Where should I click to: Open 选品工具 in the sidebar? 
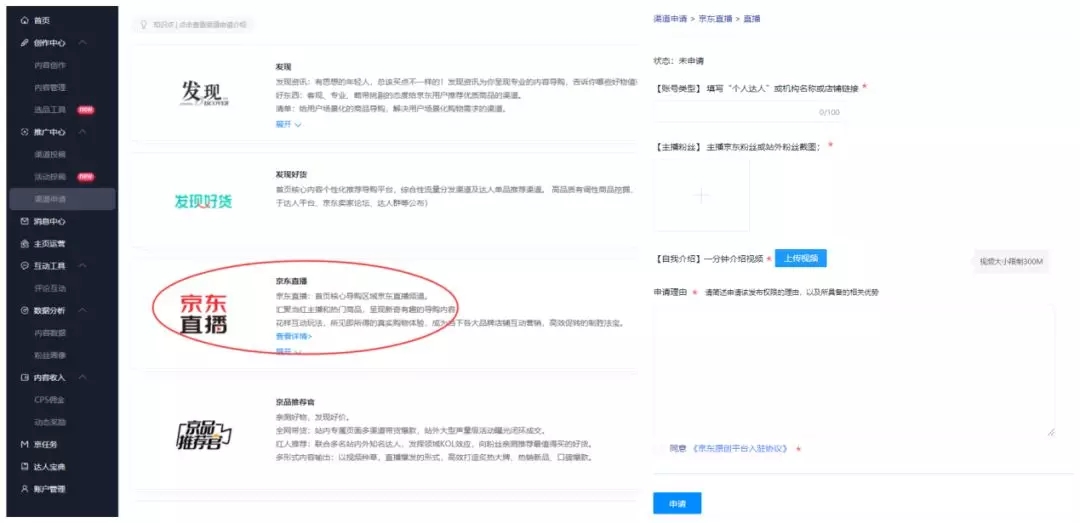50,110
